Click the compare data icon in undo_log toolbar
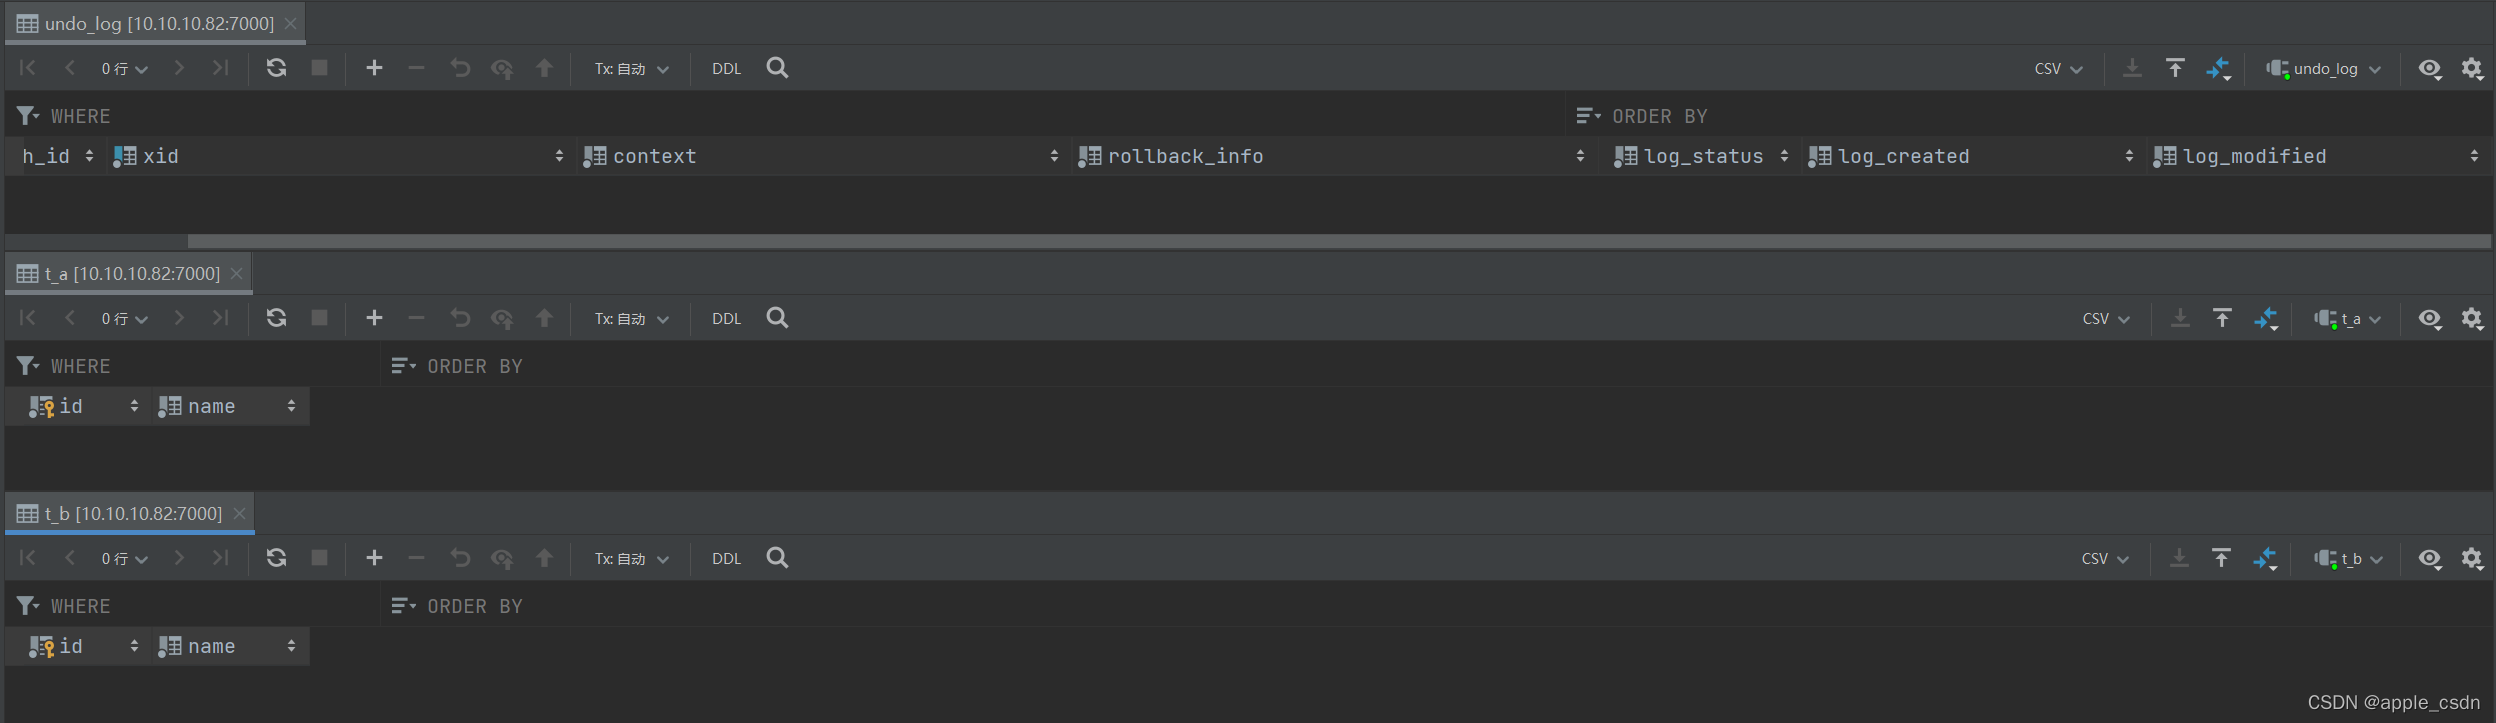Screen dimensions: 2496x723 (x=2218, y=68)
